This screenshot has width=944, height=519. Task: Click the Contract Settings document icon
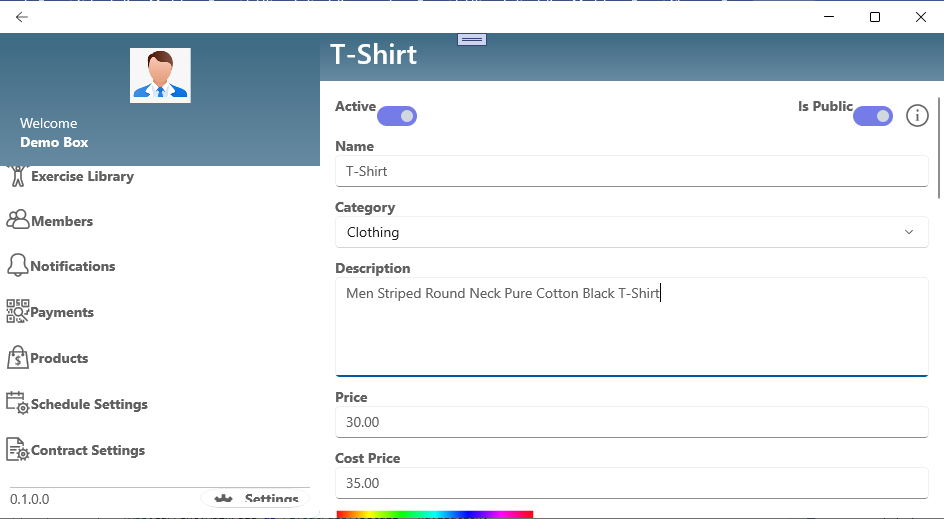tap(17, 450)
